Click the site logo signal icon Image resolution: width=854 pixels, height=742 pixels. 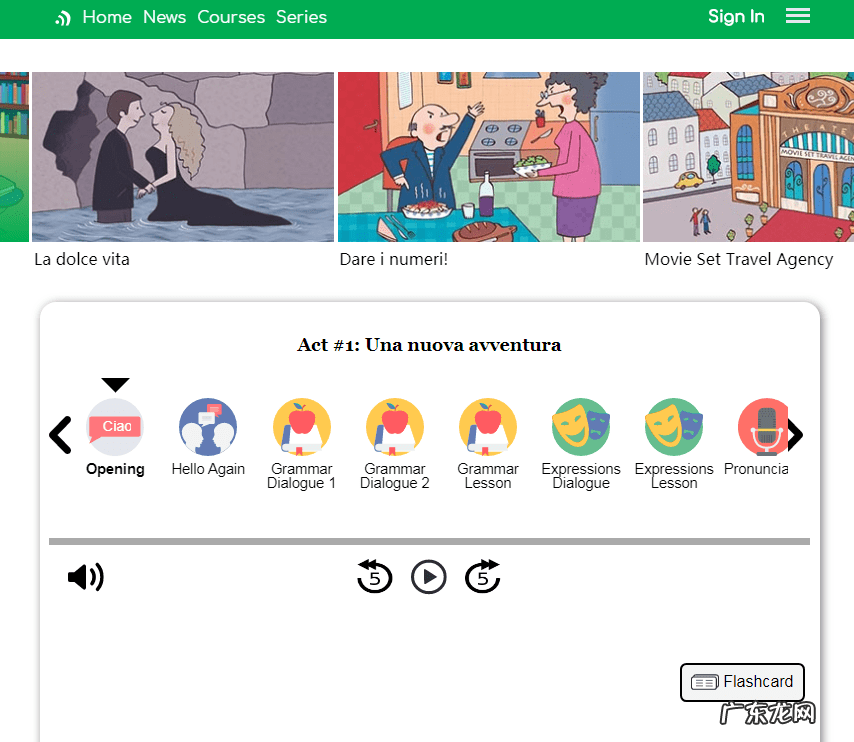[63, 18]
